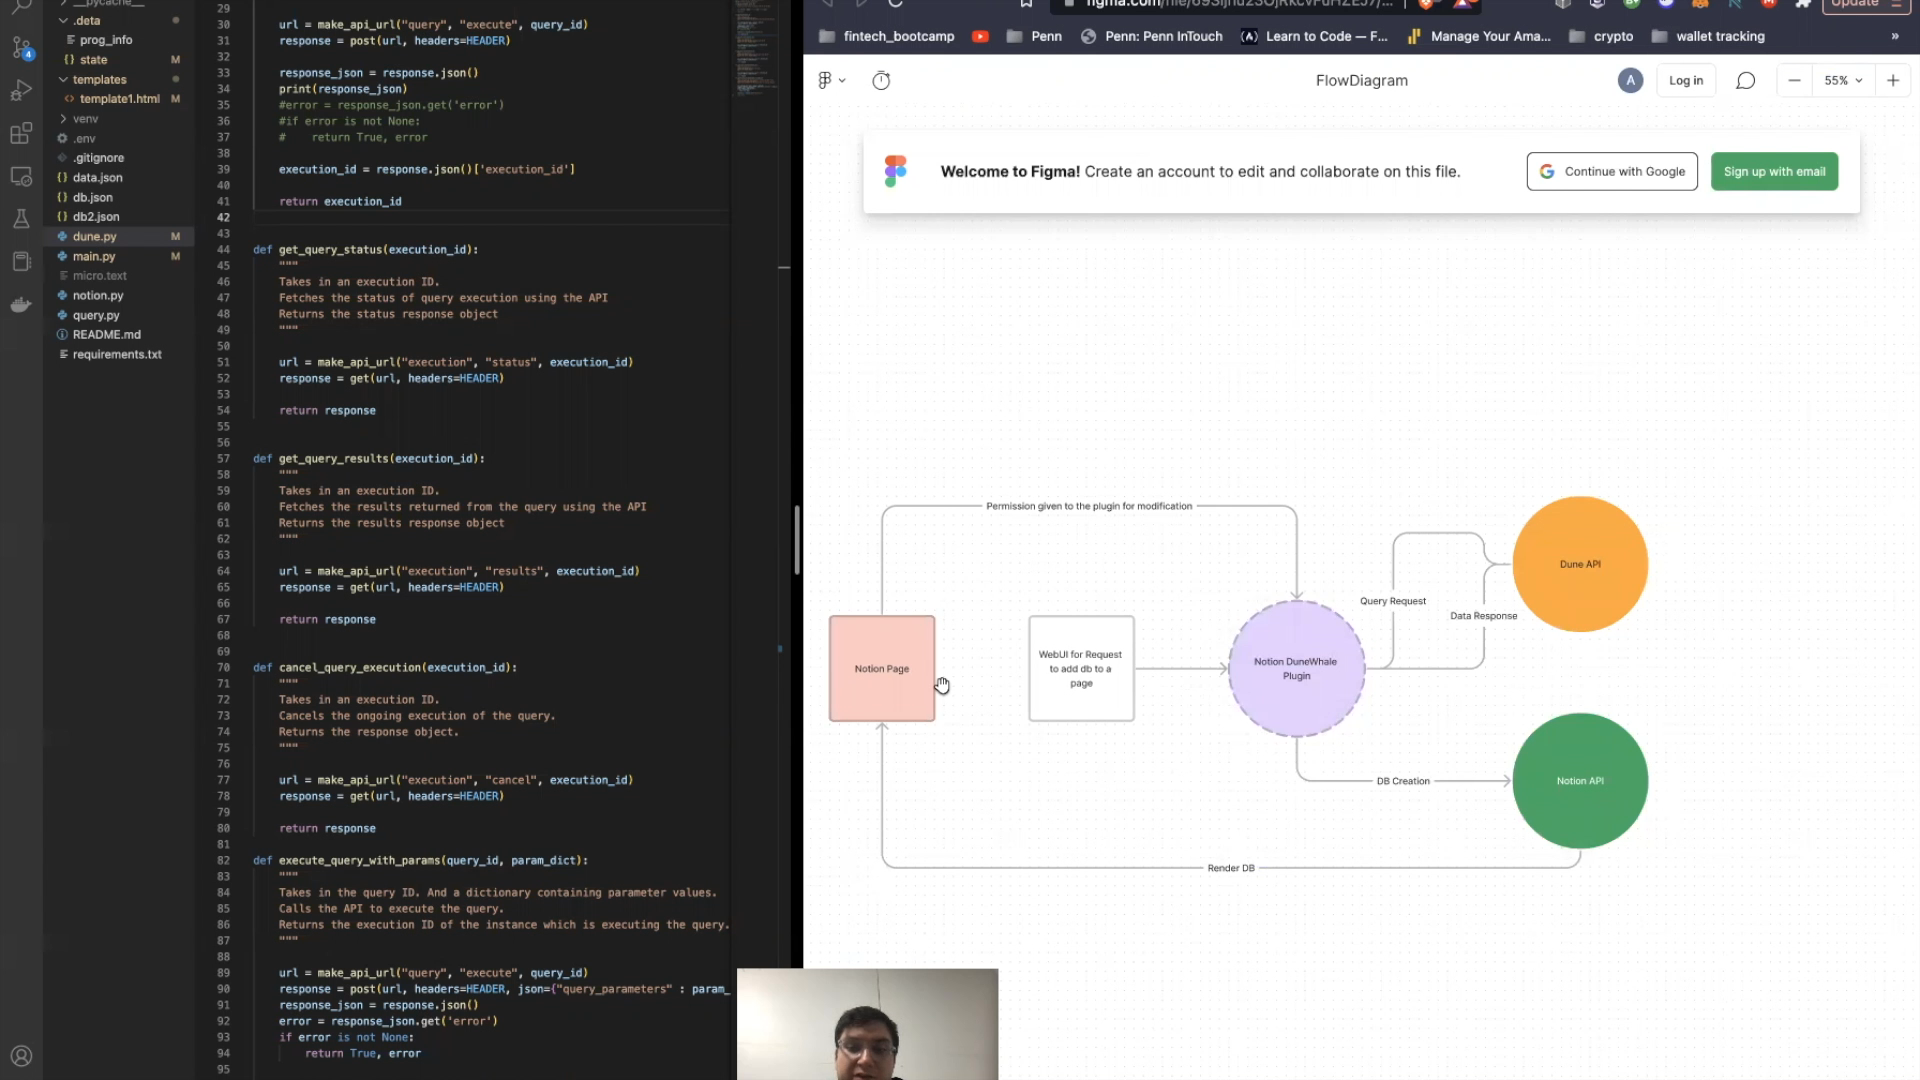Zoom in with plus button
1920x1080 pixels.
pos(1893,80)
